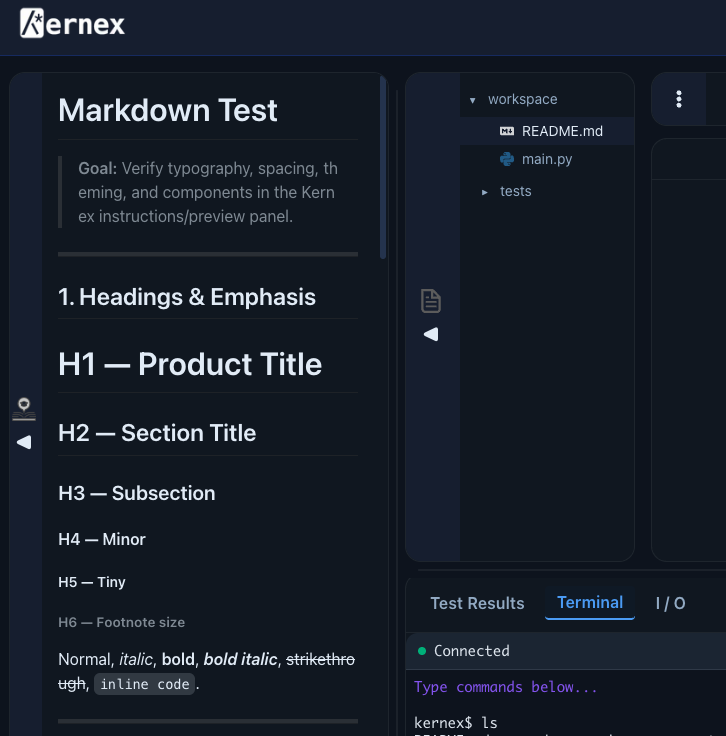Click the instructions book icon on left rail
Image resolution: width=726 pixels, height=736 pixels.
[24, 408]
